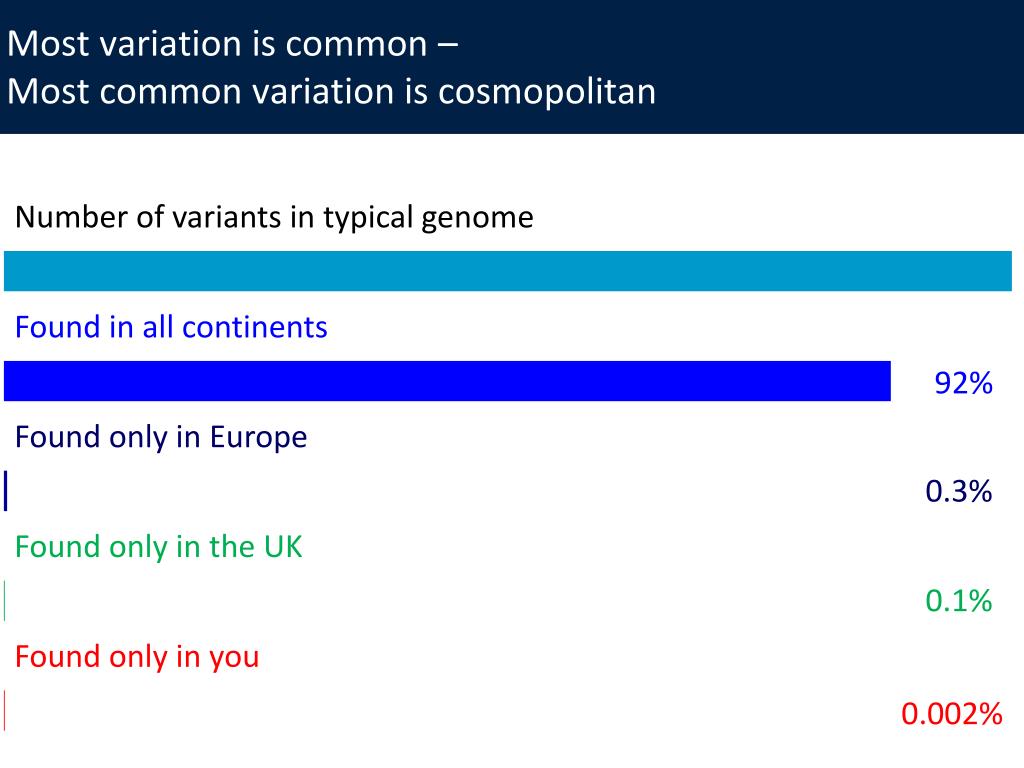Select the light blue typical genome bar
Image resolution: width=1024 pixels, height=768 pixels.
tap(507, 271)
